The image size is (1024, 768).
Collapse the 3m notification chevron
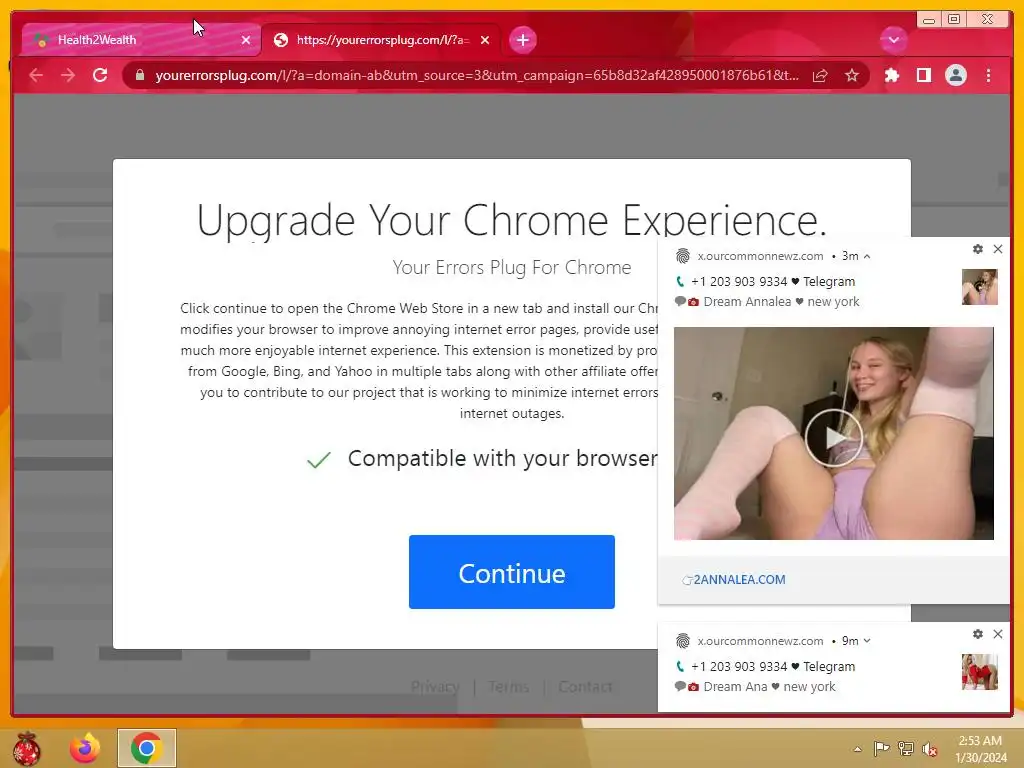(x=867, y=257)
